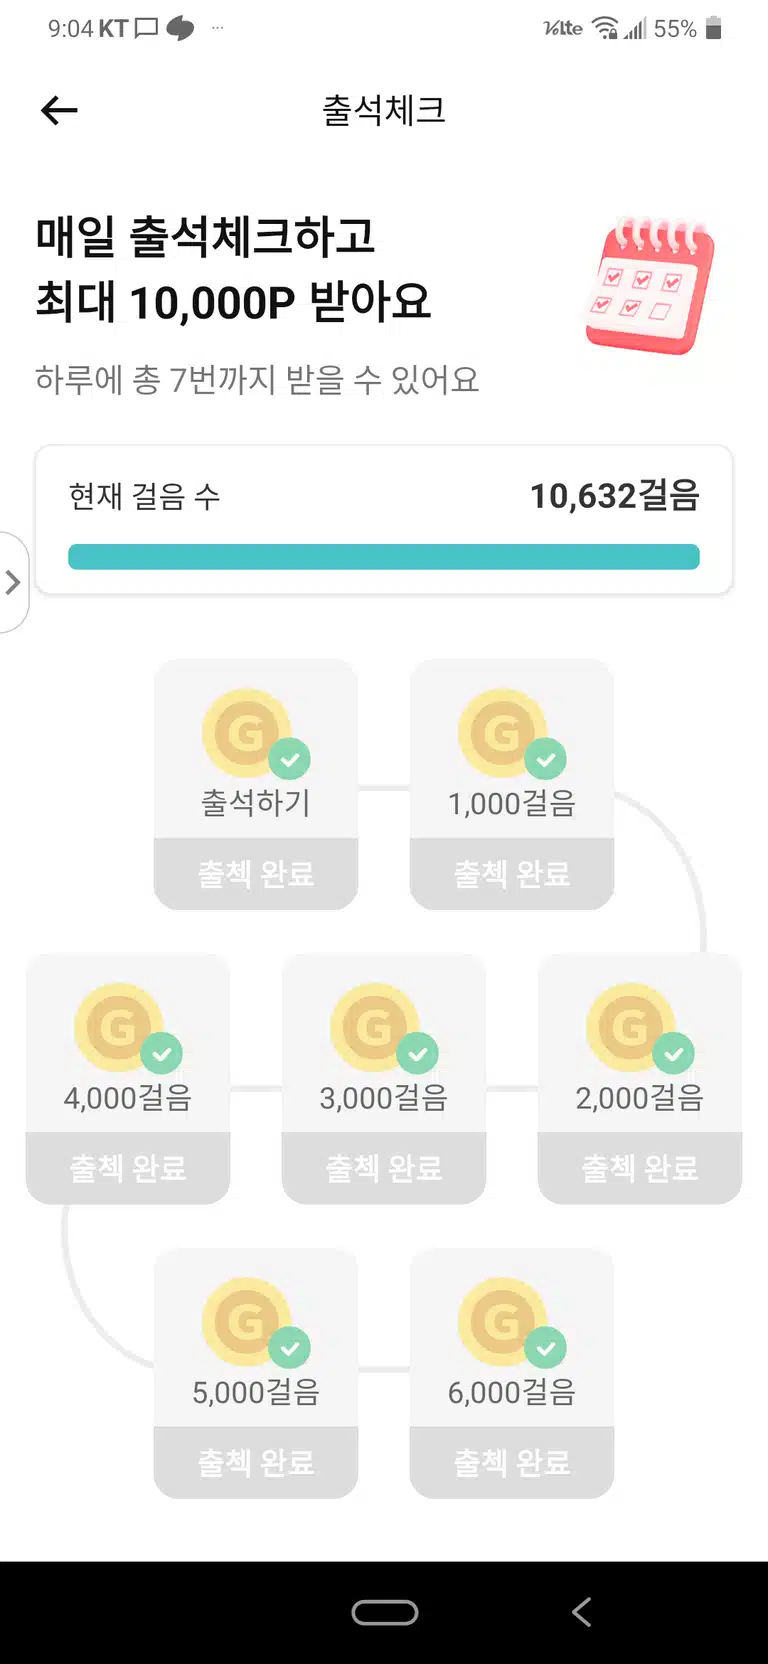The width and height of the screenshot is (768, 1664).
Task: Tap the gold coin on 1,000걸음 card
Action: click(x=502, y=733)
